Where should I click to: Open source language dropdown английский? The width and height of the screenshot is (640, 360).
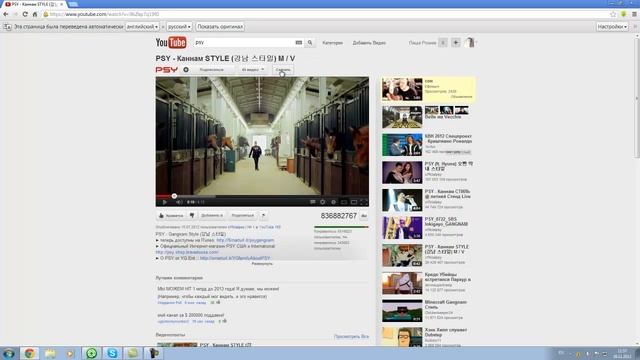[142, 27]
